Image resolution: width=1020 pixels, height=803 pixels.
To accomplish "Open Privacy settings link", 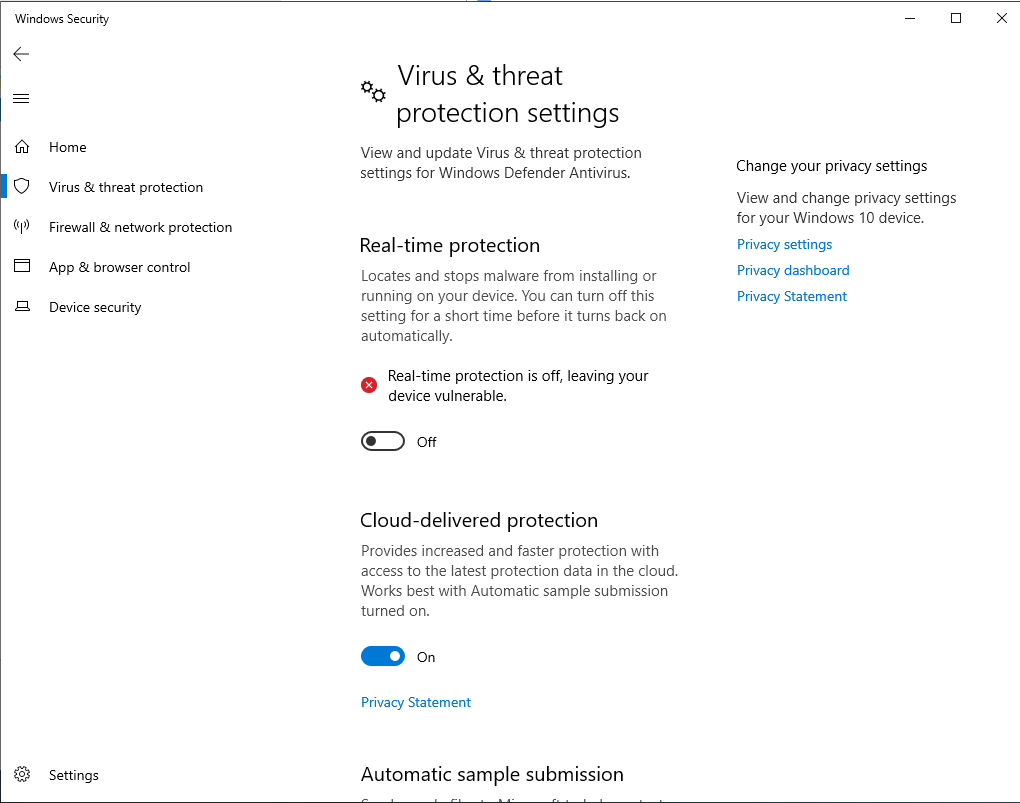I will 784,244.
